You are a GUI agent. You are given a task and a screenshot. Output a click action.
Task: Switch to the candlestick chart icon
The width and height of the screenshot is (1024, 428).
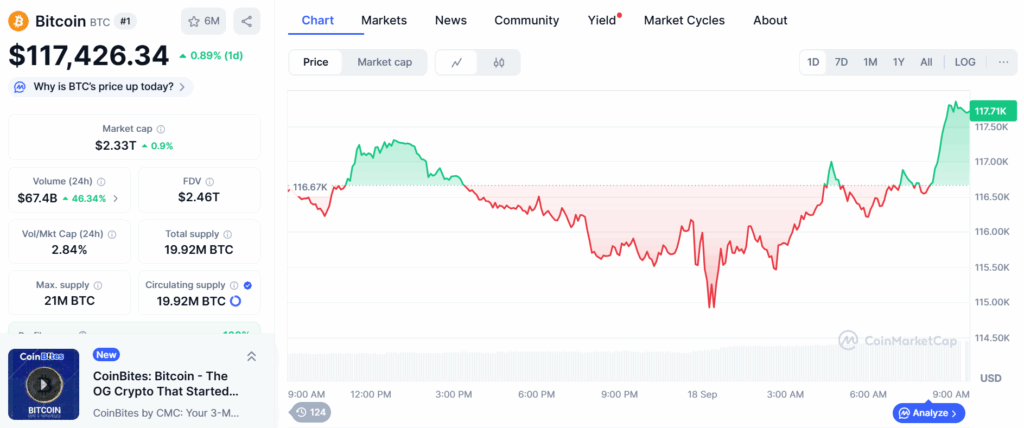click(499, 63)
